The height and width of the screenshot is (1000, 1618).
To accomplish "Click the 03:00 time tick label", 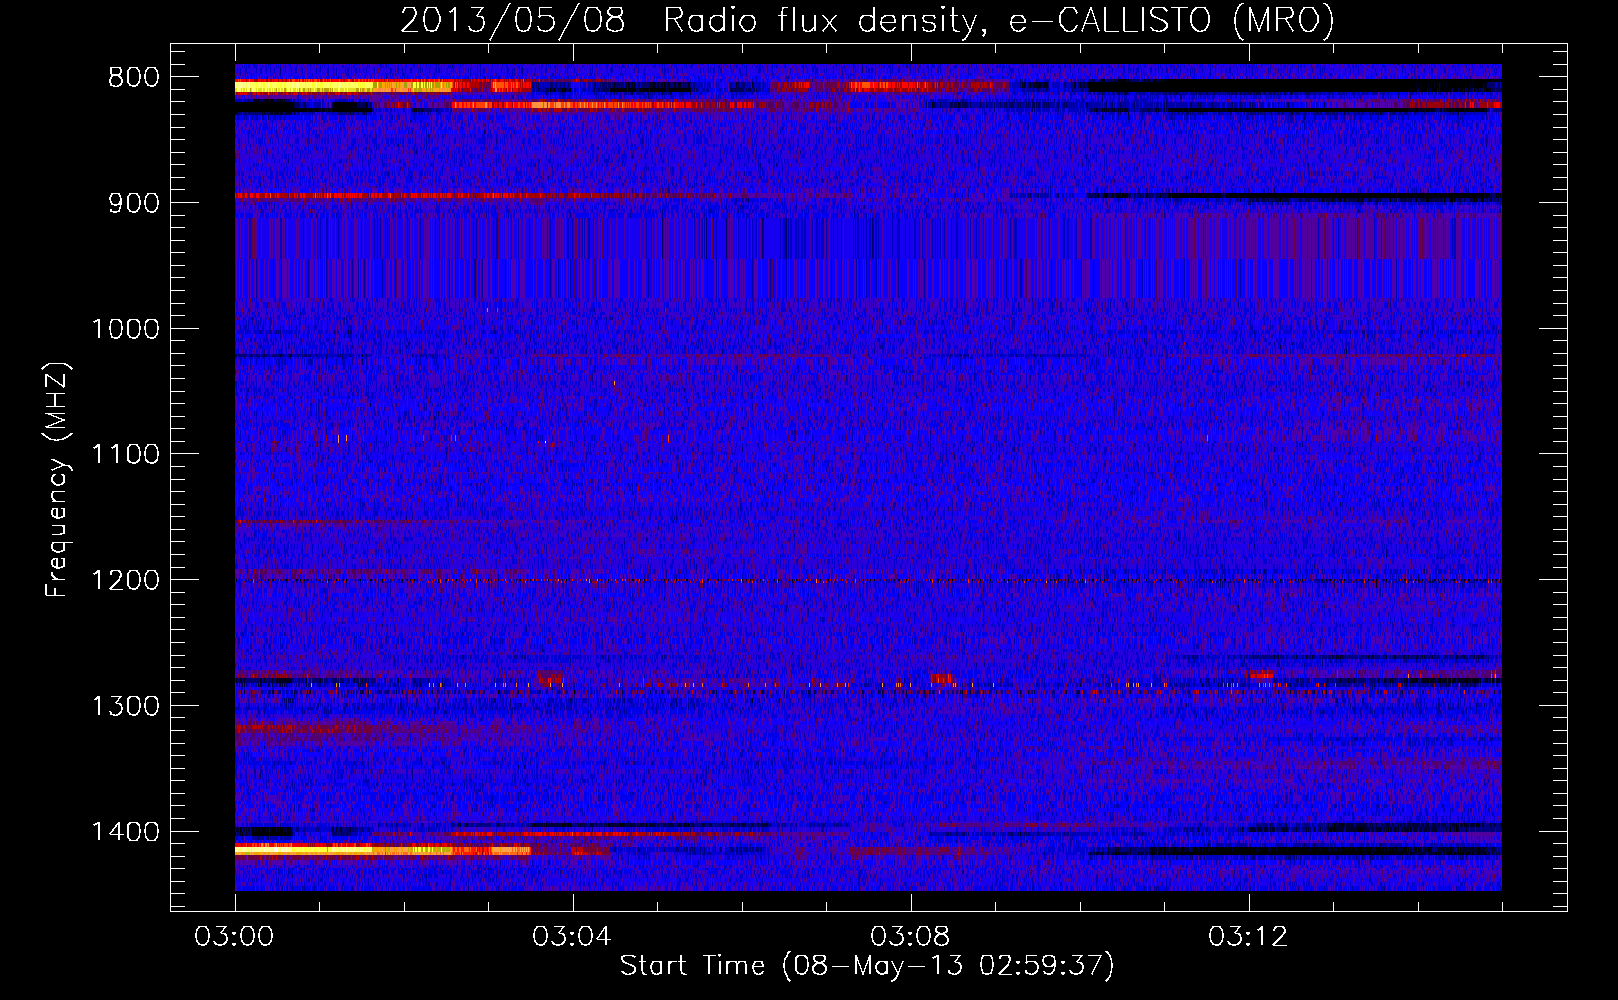I will coord(235,937).
